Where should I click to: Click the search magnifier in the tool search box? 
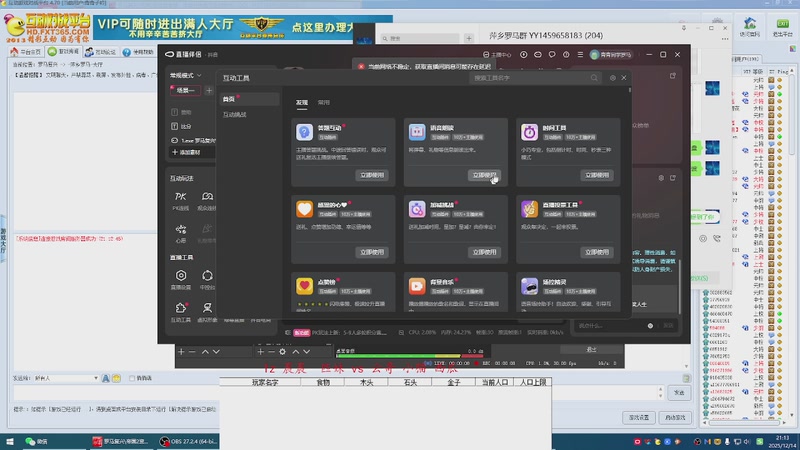[x=594, y=78]
